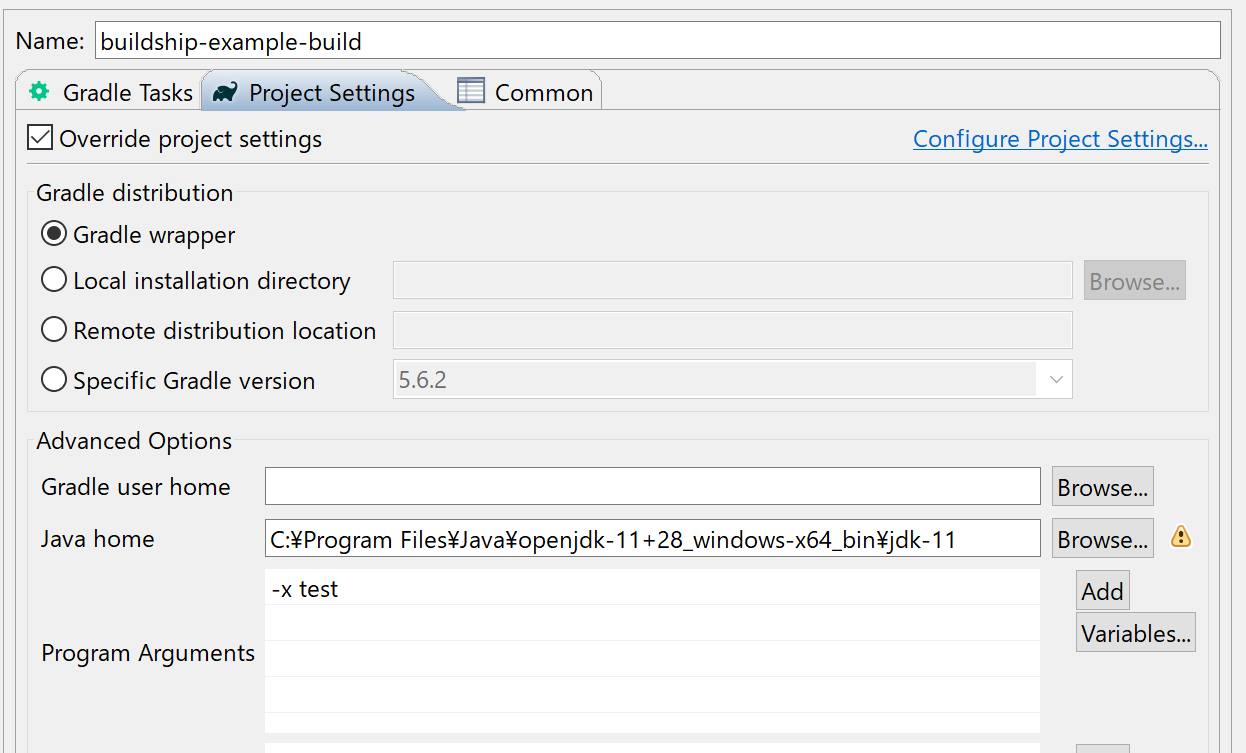
Task: Open the Configure Project Settings link
Action: coord(1060,138)
